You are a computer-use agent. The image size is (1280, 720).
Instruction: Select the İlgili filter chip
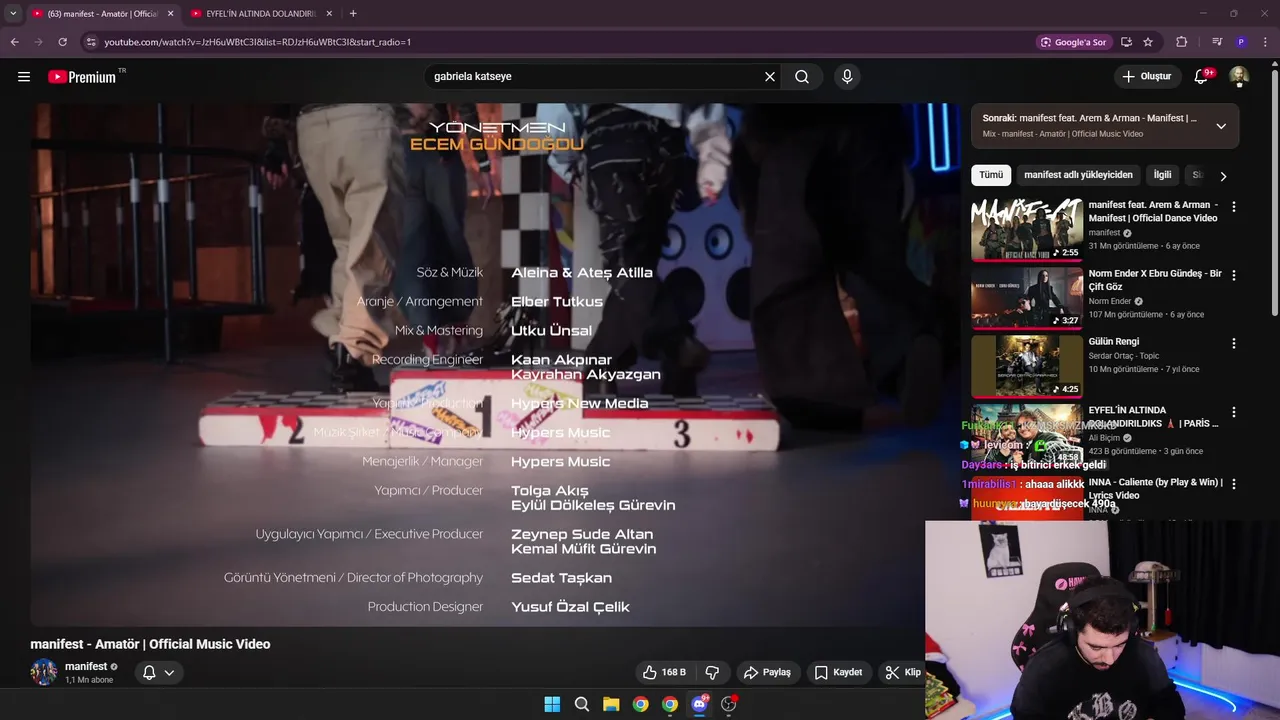(1163, 175)
